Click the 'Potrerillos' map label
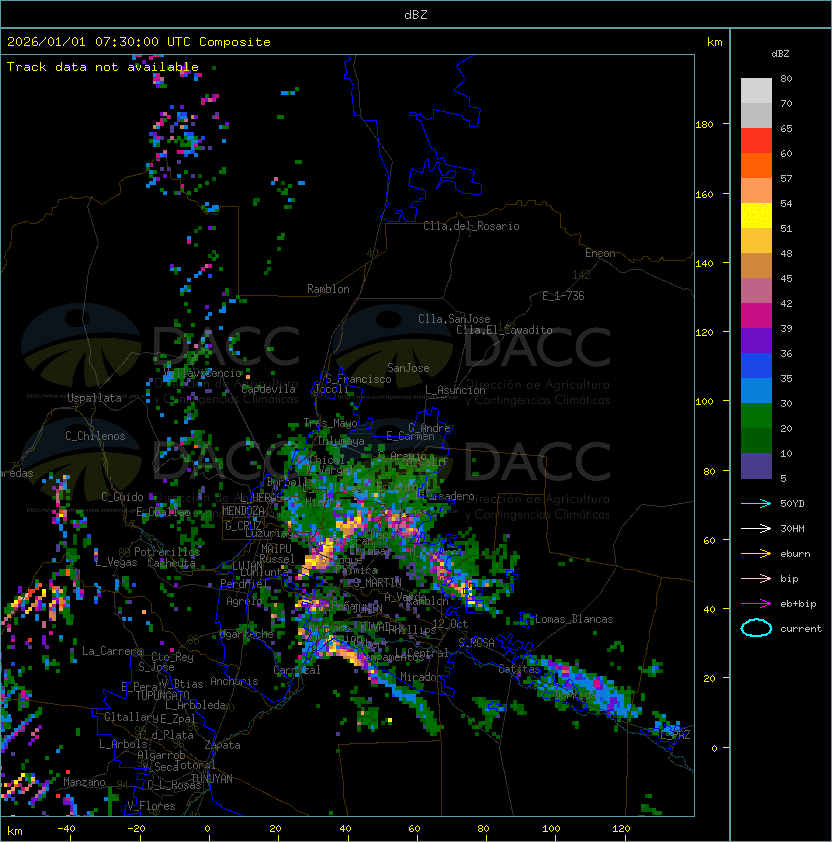 click(167, 552)
